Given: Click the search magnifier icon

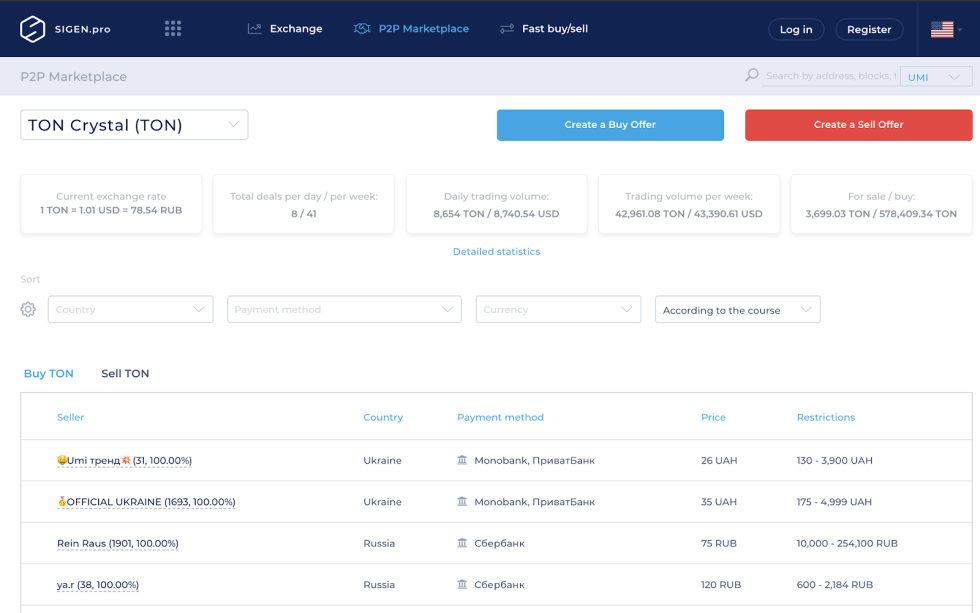Looking at the screenshot, I should 752,76.
